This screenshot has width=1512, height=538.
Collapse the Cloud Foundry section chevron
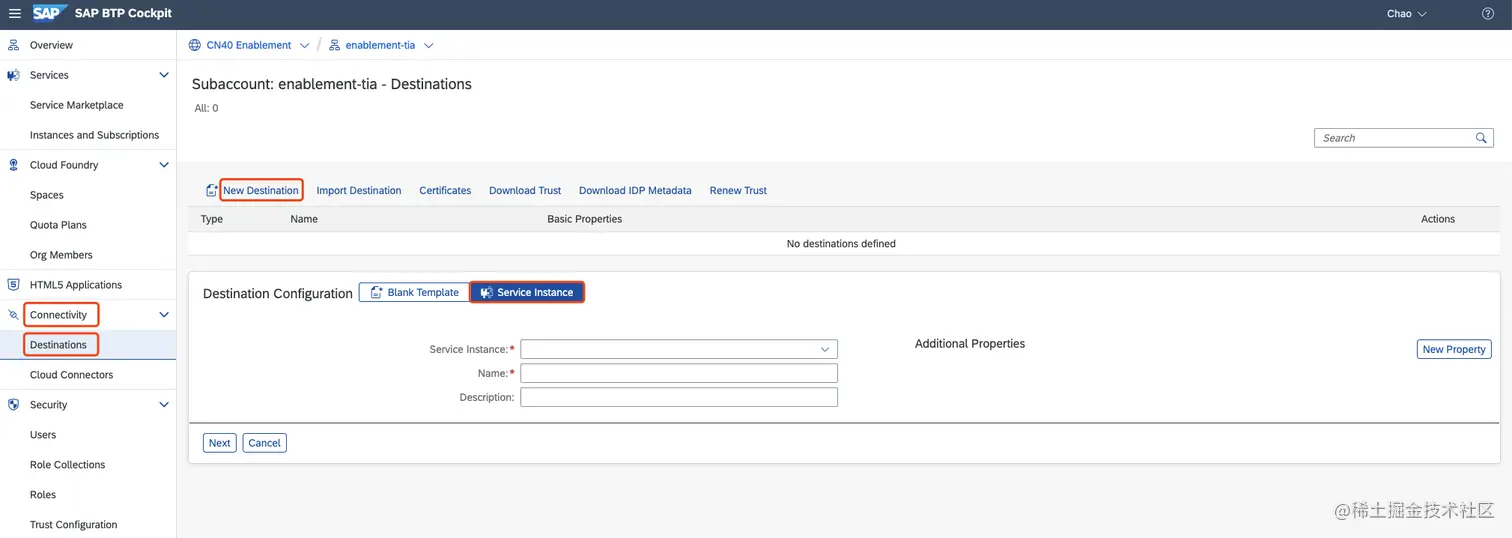pyautogui.click(x=164, y=165)
